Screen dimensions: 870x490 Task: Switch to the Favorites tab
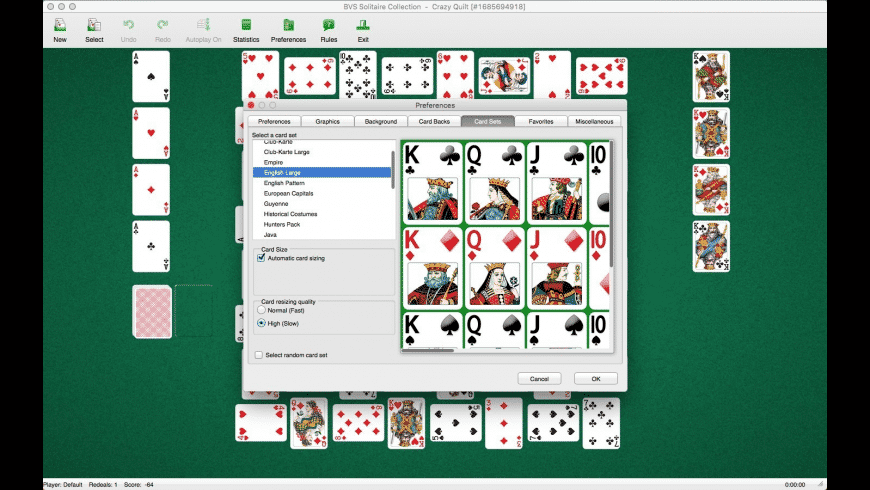(541, 122)
